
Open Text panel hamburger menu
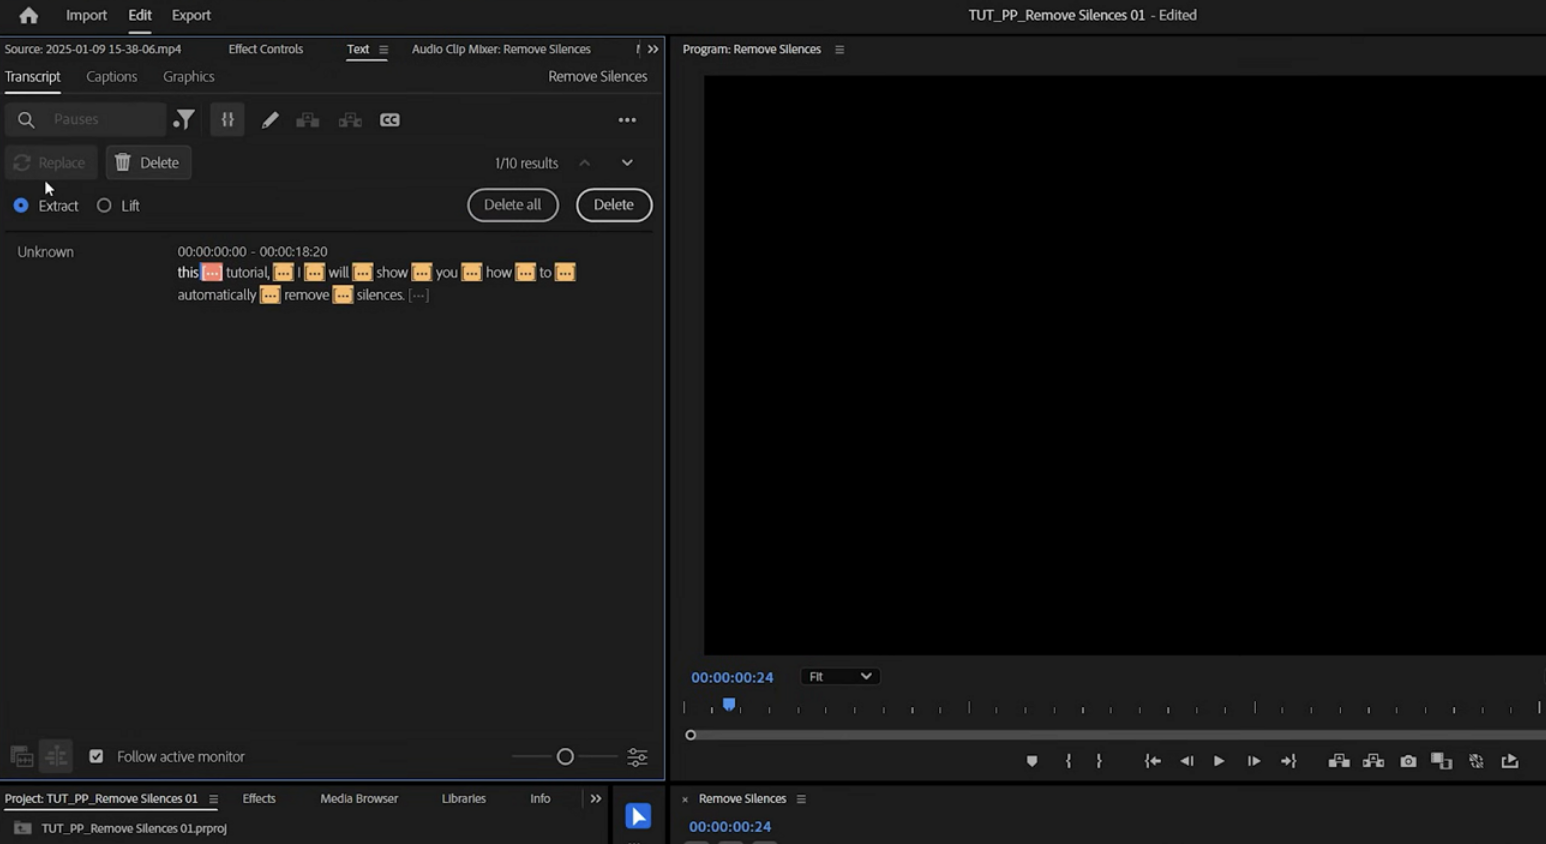[383, 49]
